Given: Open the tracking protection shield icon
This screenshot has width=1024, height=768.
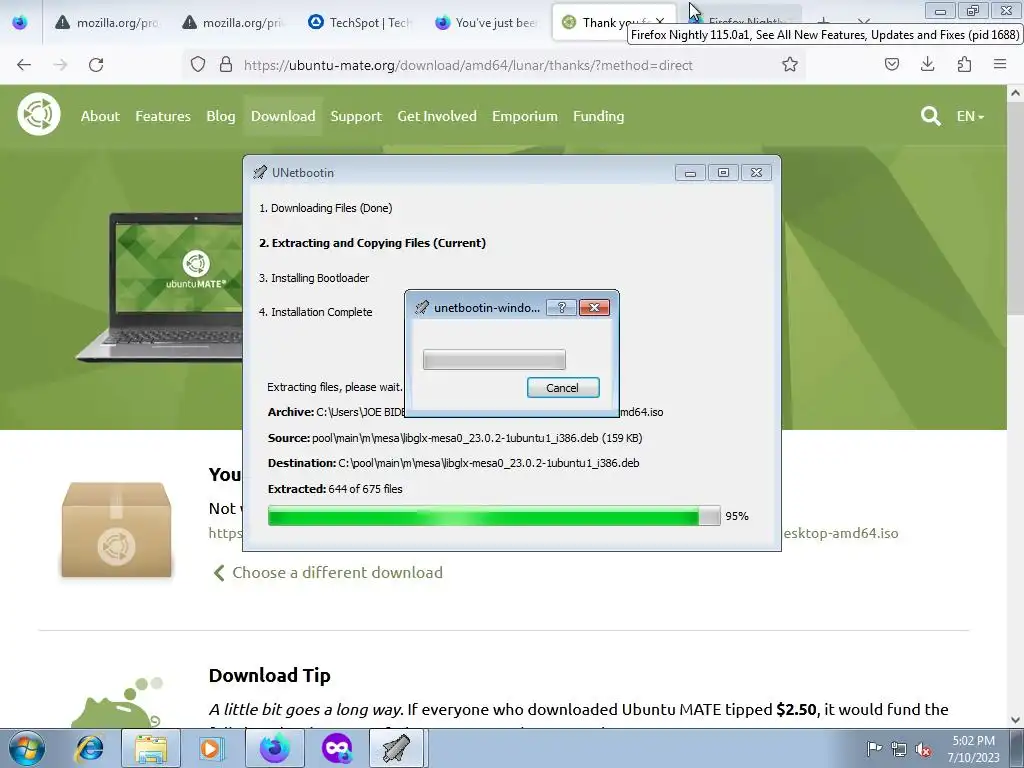Looking at the screenshot, I should coord(198,65).
